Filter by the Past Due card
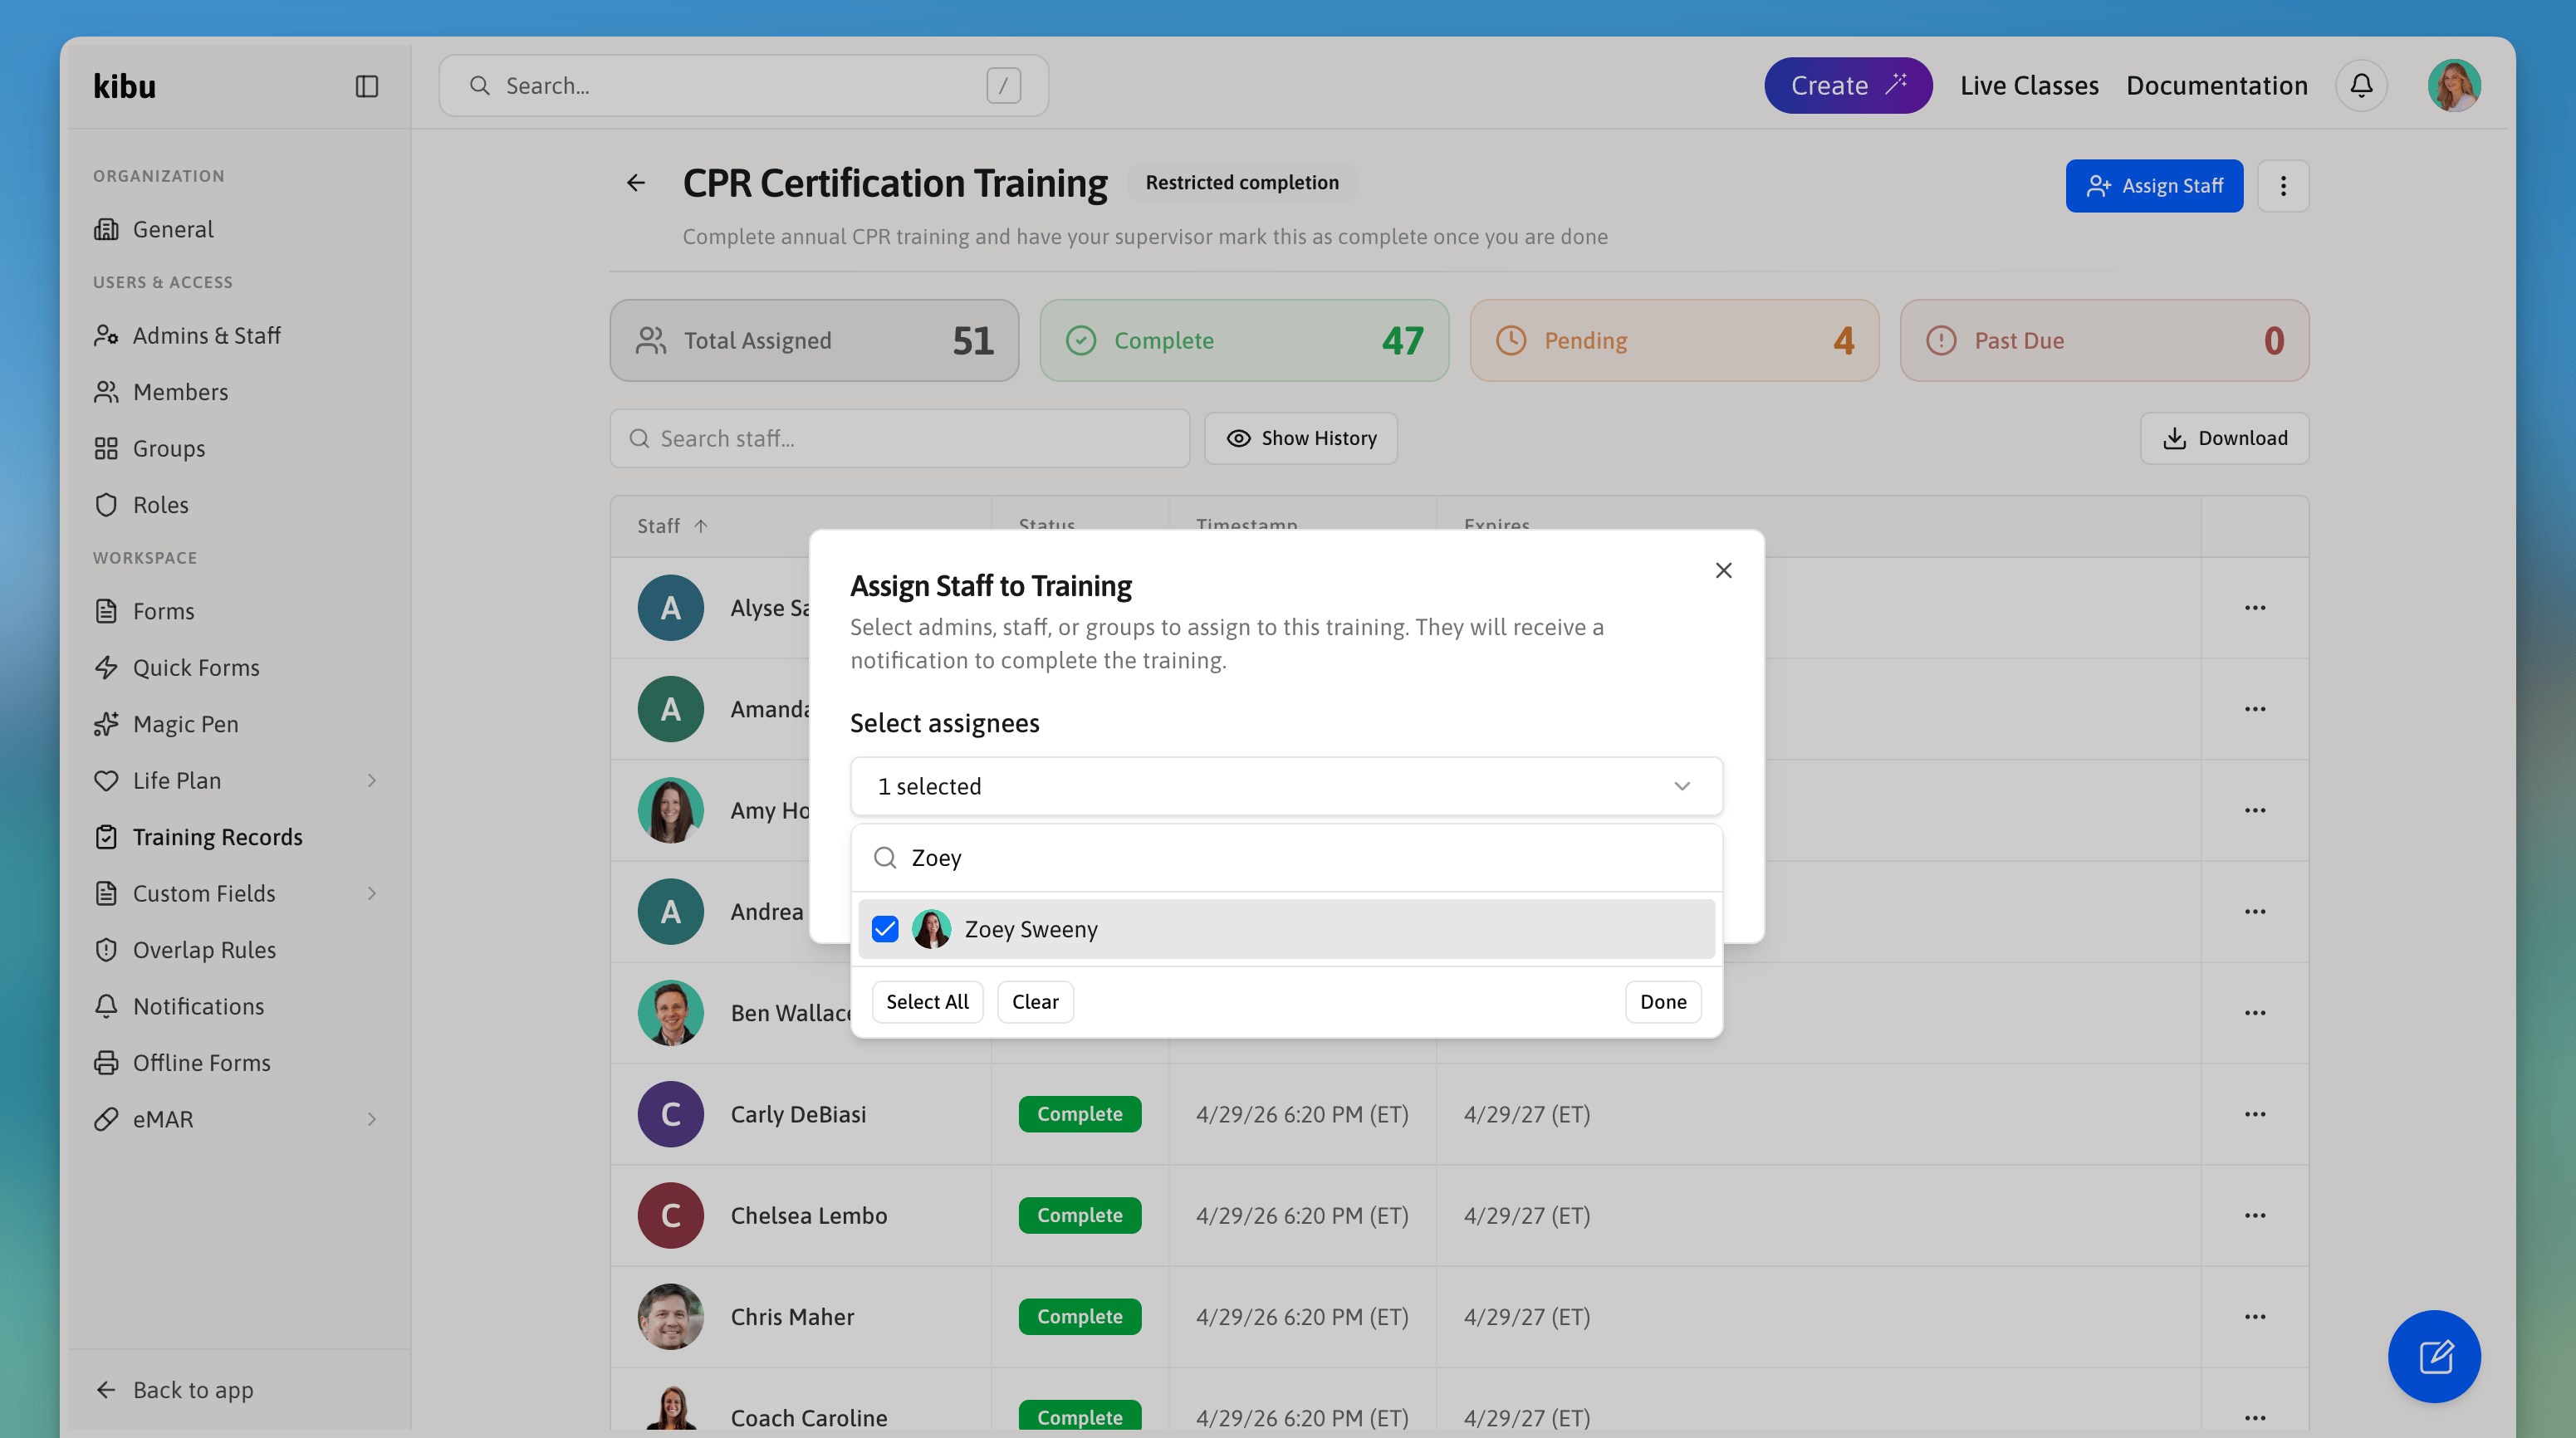The height and width of the screenshot is (1438, 2576). [x=2104, y=340]
